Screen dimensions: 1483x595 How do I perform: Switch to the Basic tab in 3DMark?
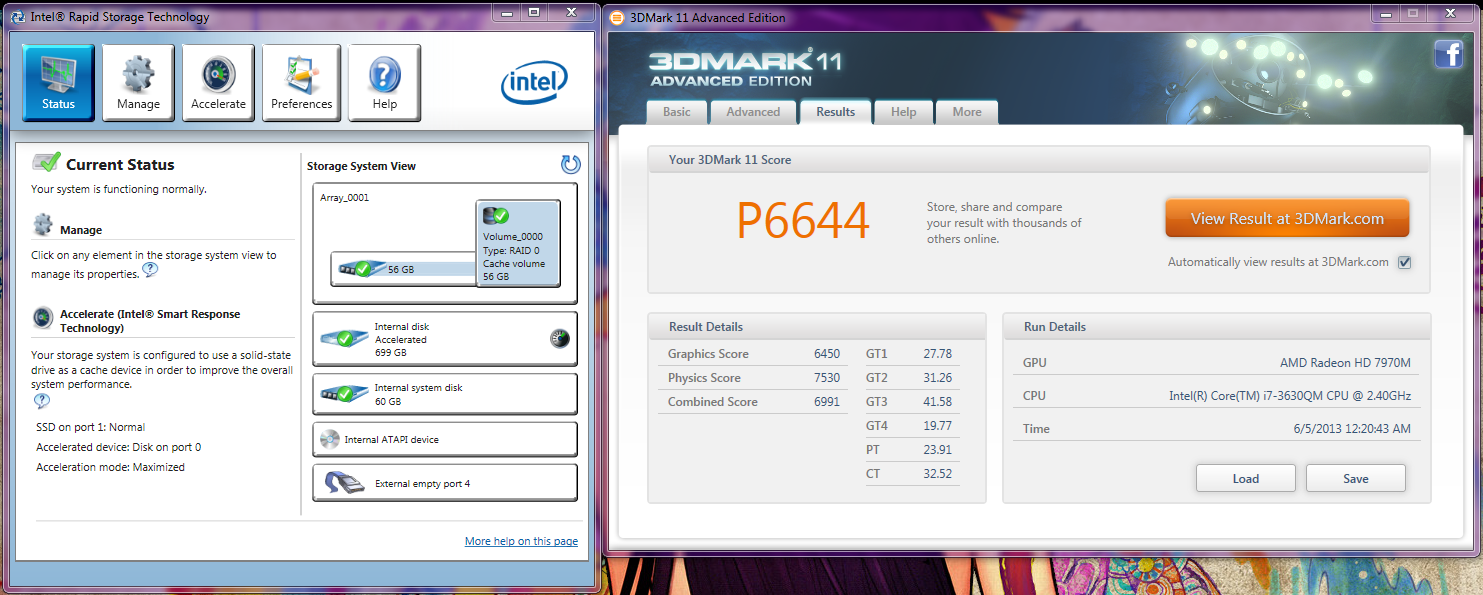click(x=677, y=112)
